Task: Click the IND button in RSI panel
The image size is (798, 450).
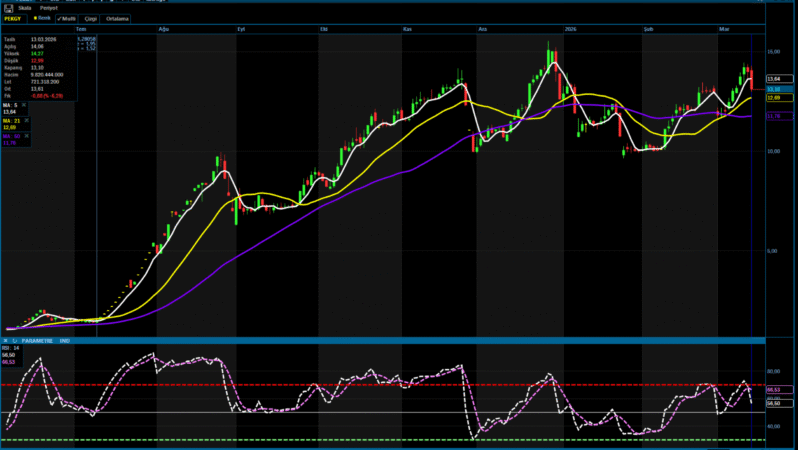Action: click(65, 341)
